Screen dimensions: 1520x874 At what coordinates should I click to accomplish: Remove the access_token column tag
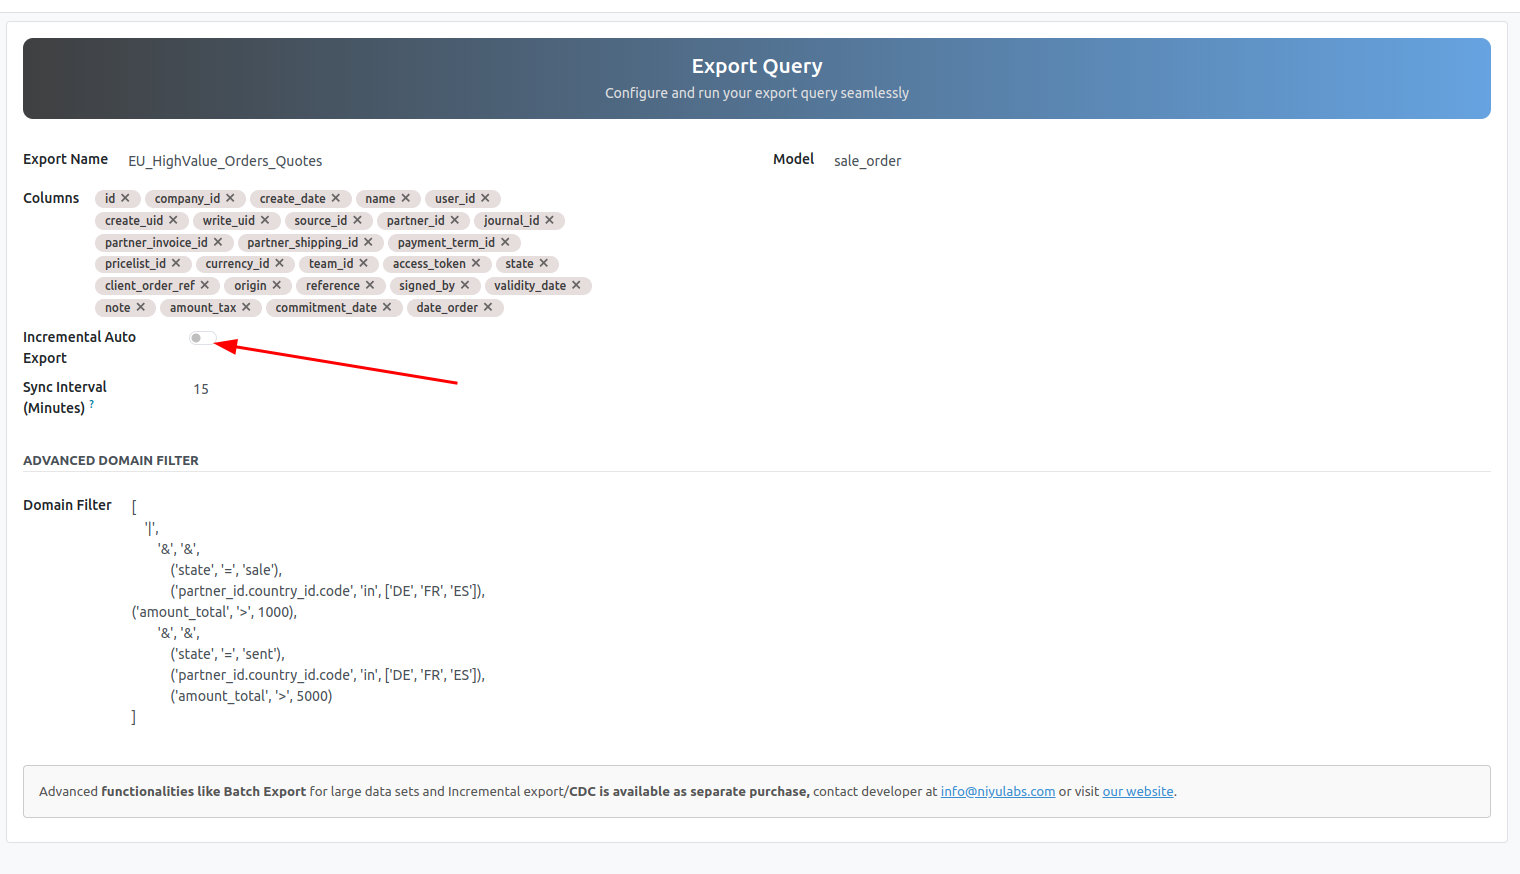(x=476, y=263)
